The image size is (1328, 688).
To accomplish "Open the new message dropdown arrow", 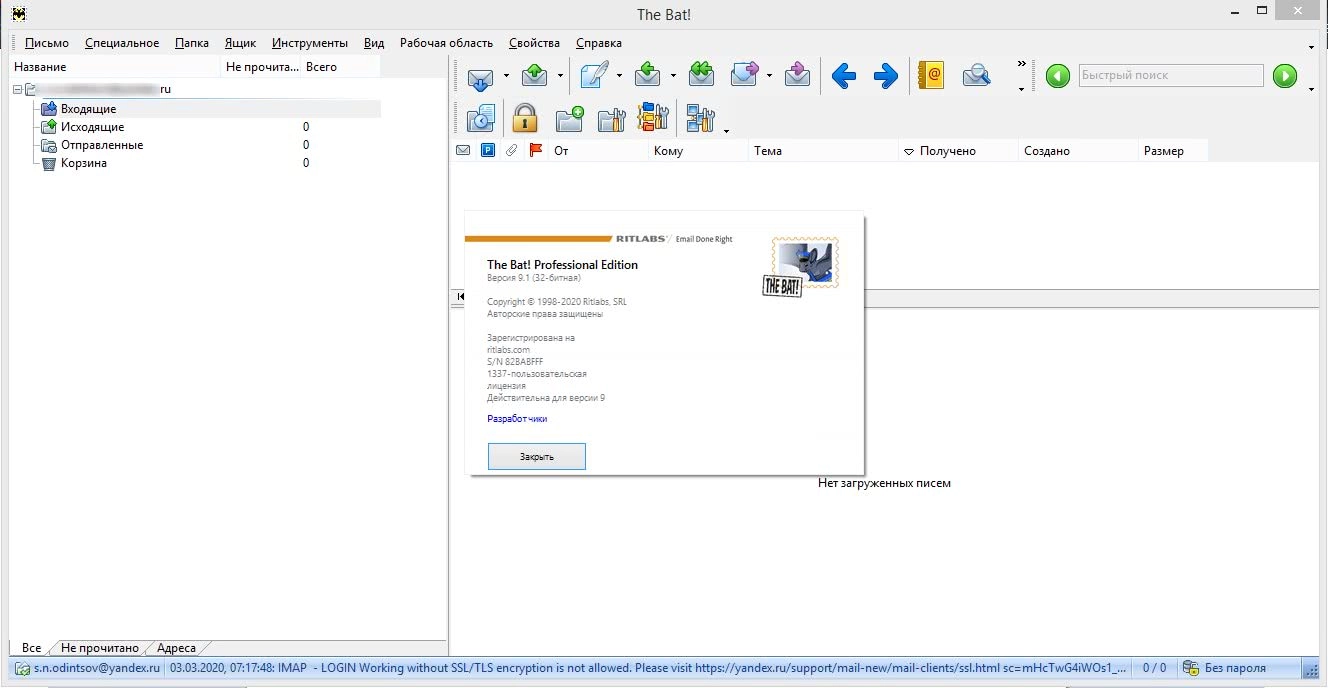I will coord(620,76).
